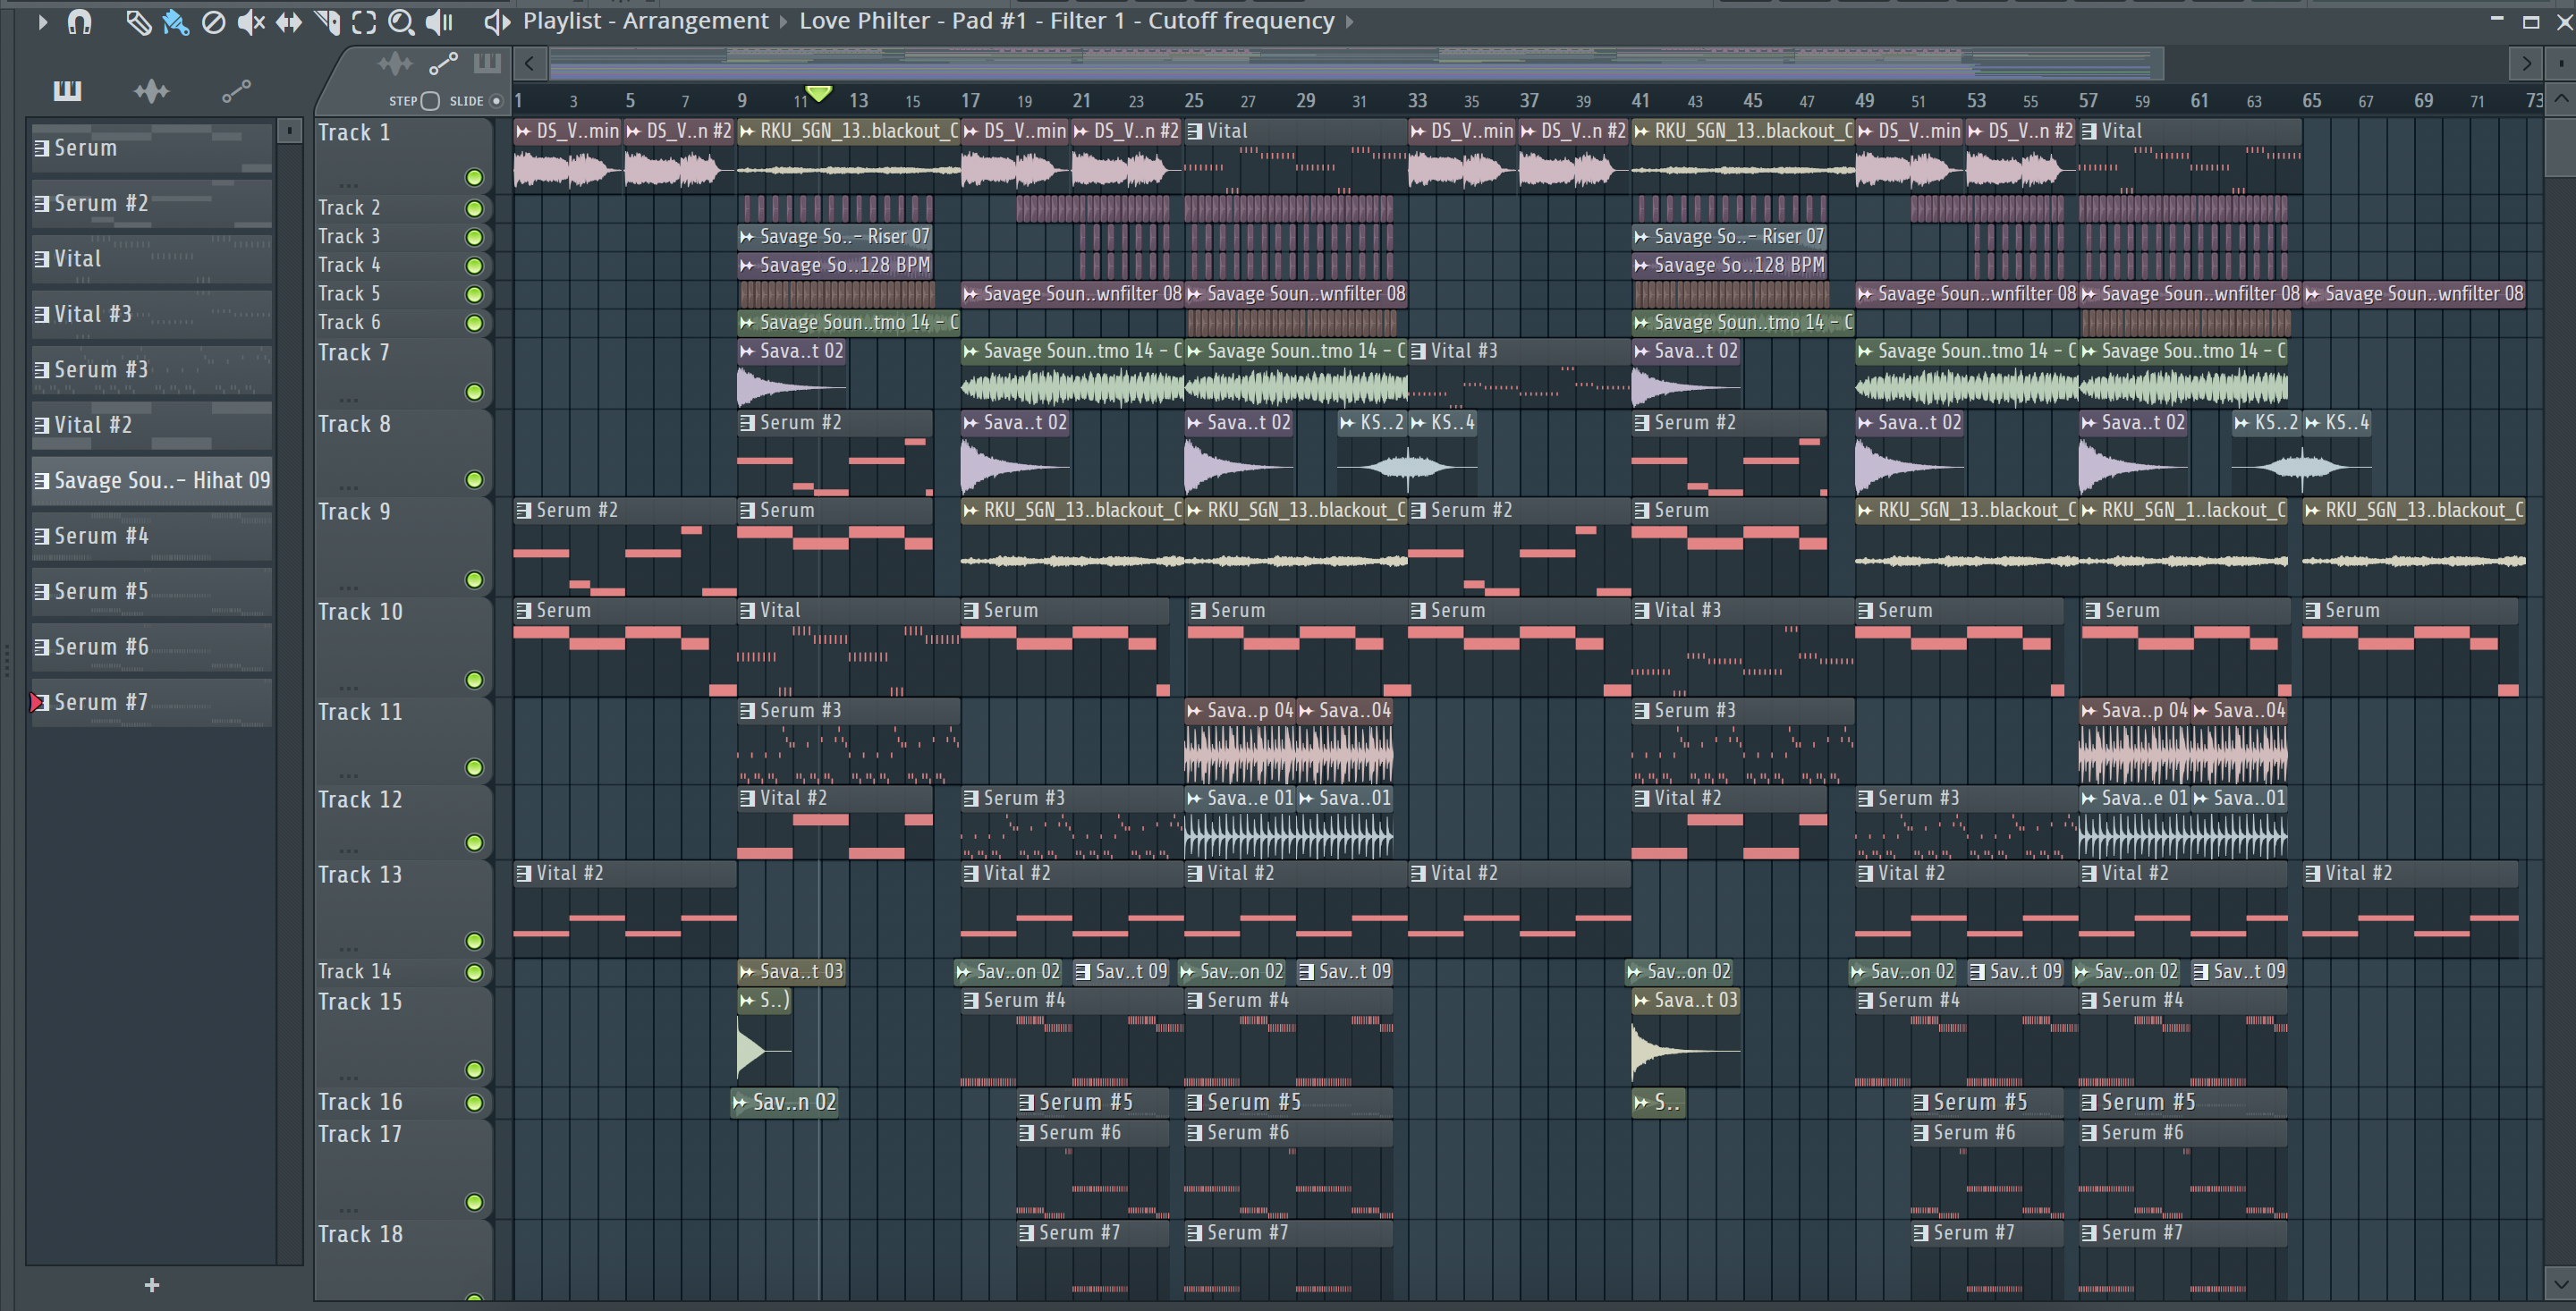The image size is (2576, 1311).
Task: Add a new pattern with plus button
Action: (x=152, y=1285)
